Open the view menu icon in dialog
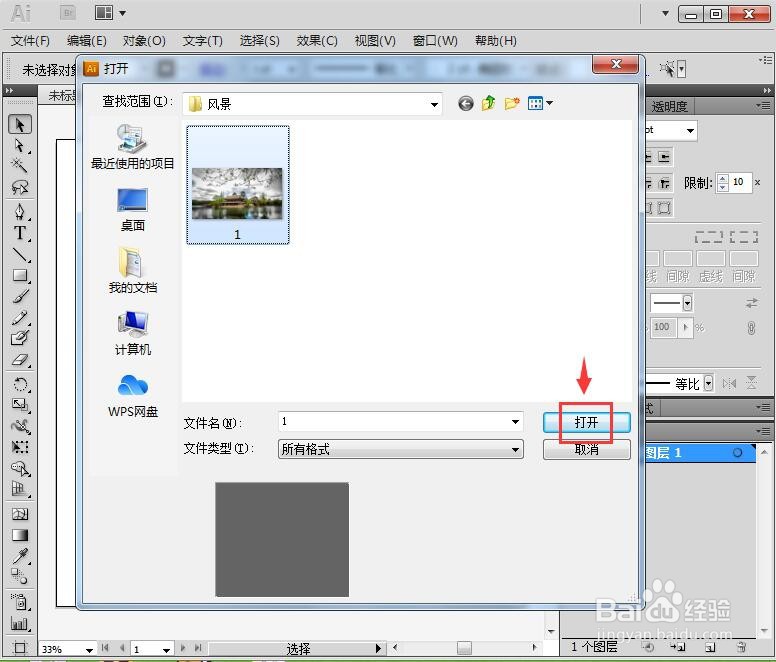776x662 pixels. click(540, 103)
